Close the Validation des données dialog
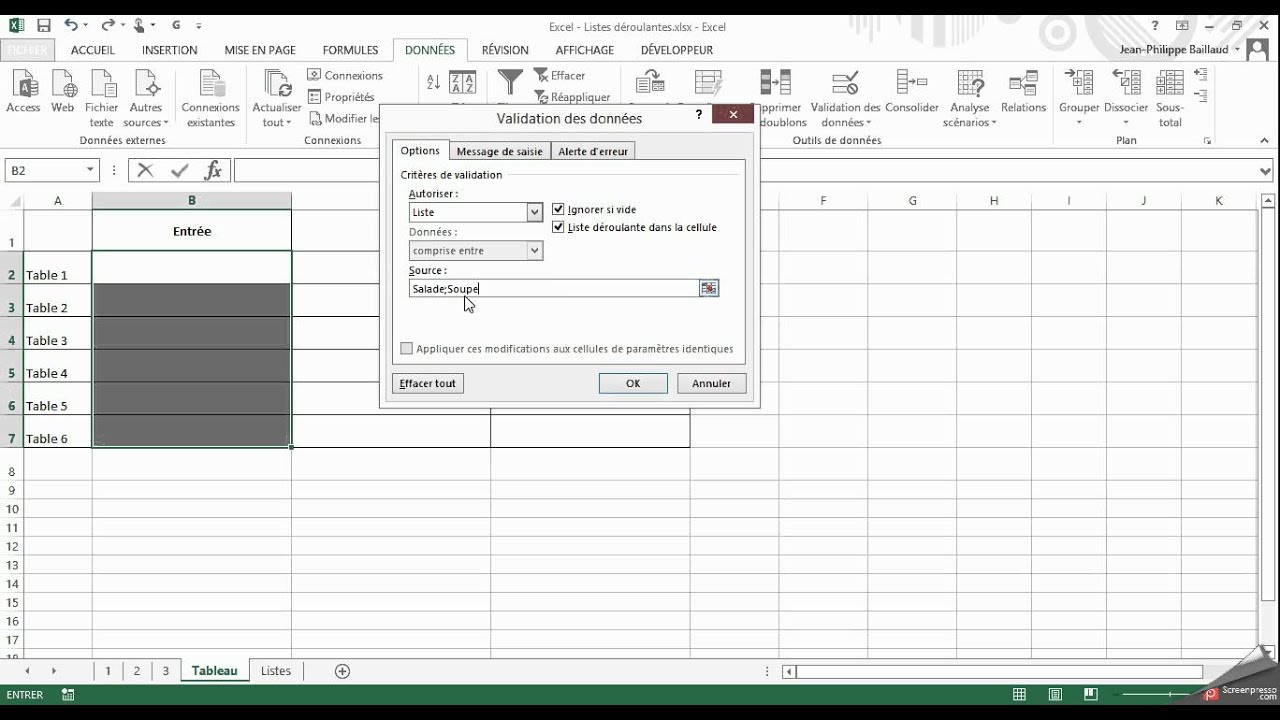Screen dimensions: 1280x720 coord(733,115)
